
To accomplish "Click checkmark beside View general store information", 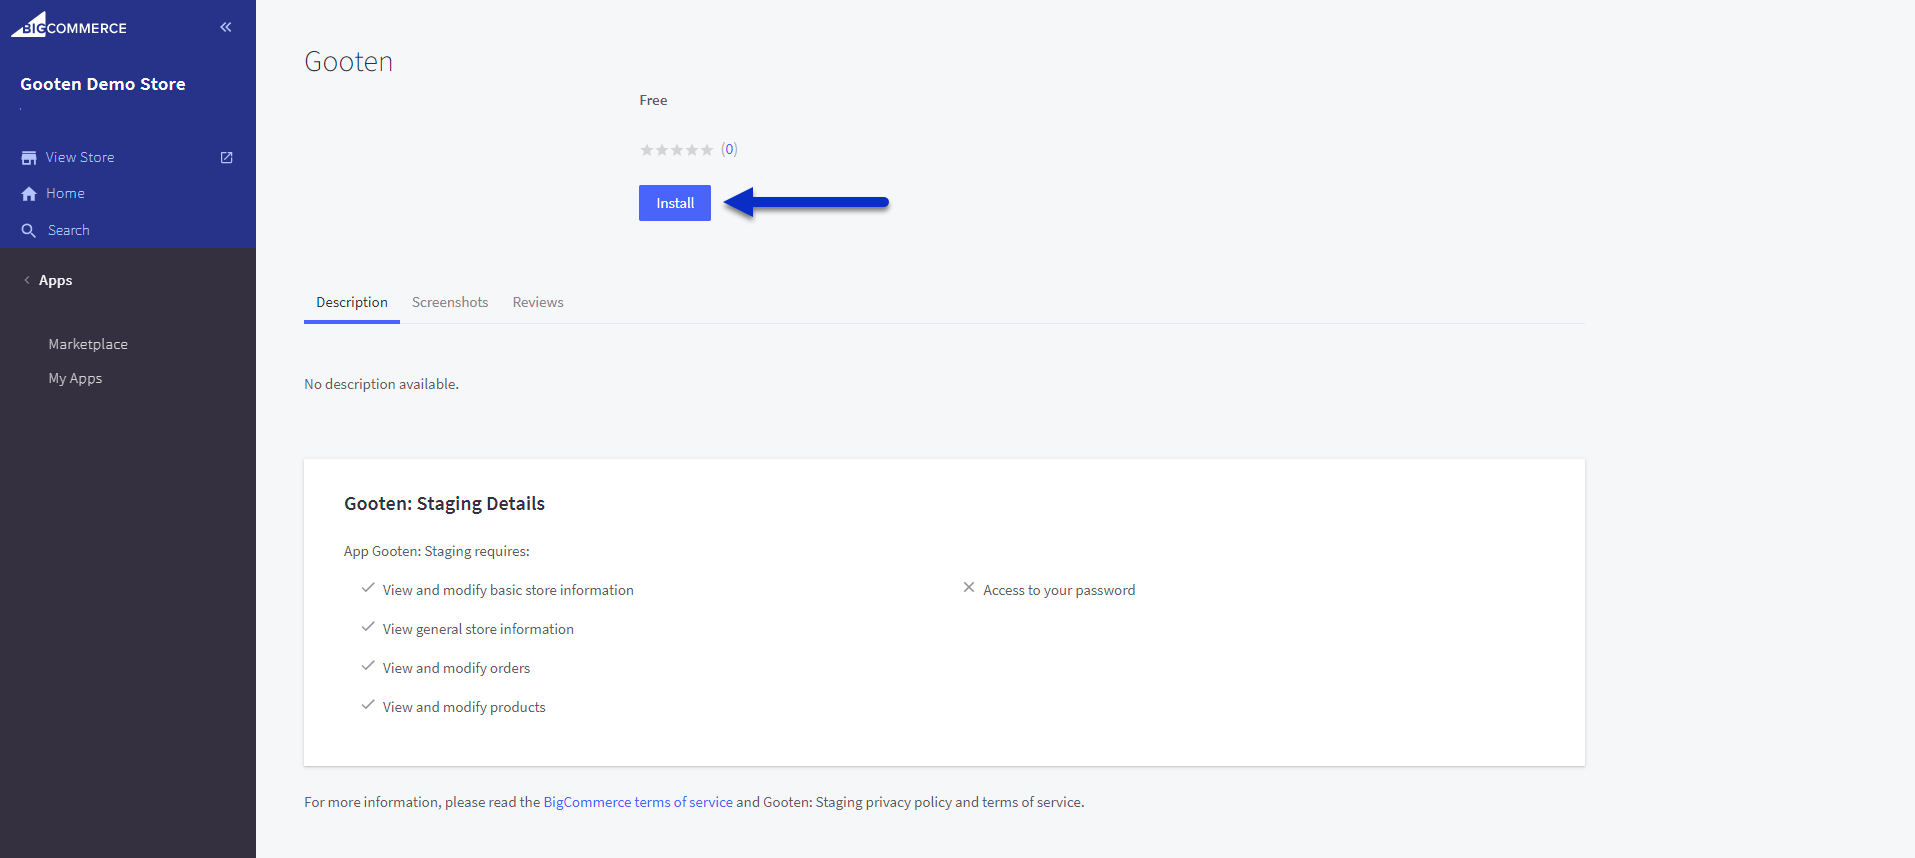I will click(x=368, y=627).
